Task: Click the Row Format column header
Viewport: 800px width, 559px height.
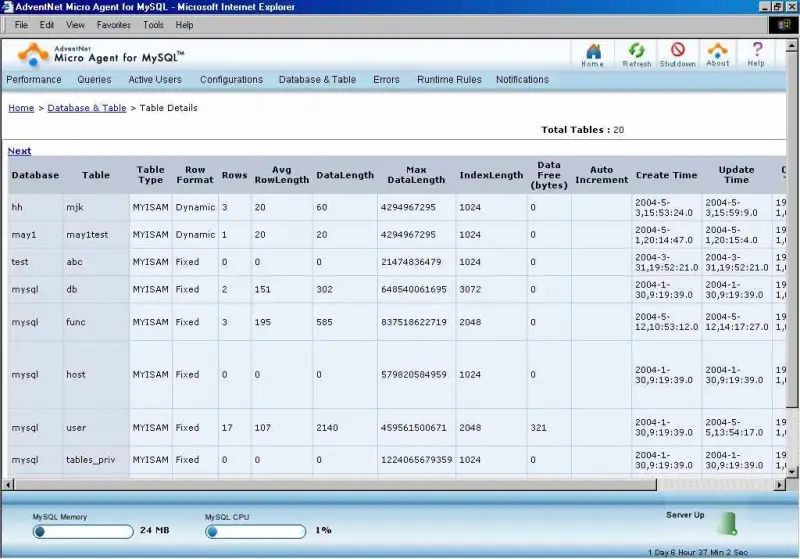Action: click(195, 174)
